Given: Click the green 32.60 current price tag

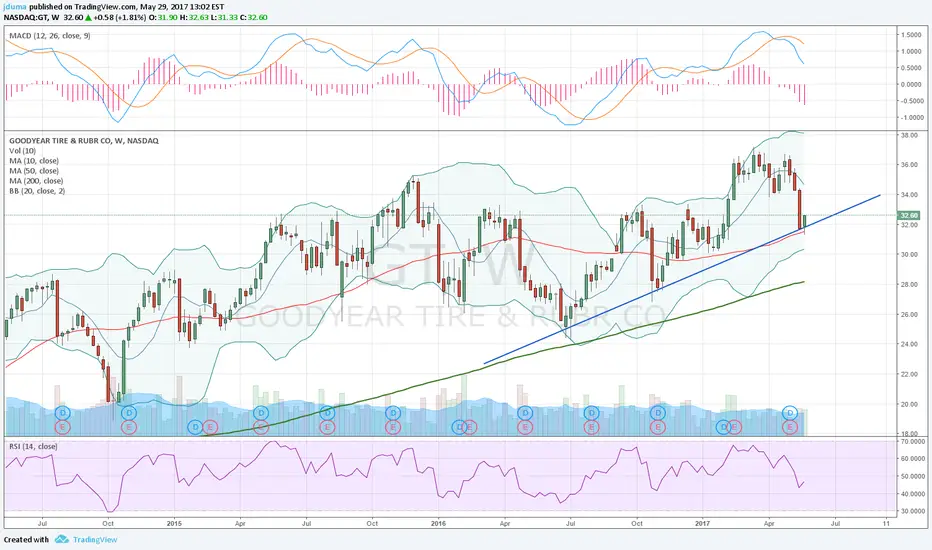Looking at the screenshot, I should (x=909, y=215).
